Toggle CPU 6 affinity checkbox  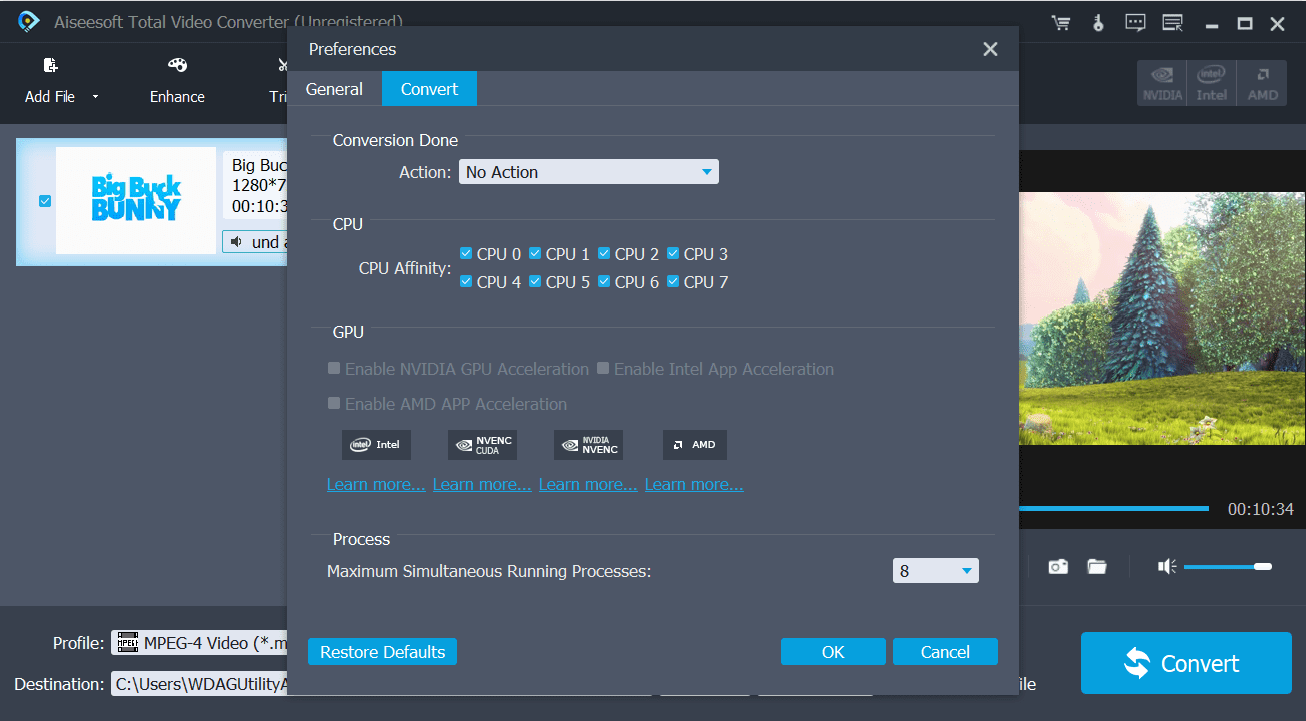pos(604,281)
